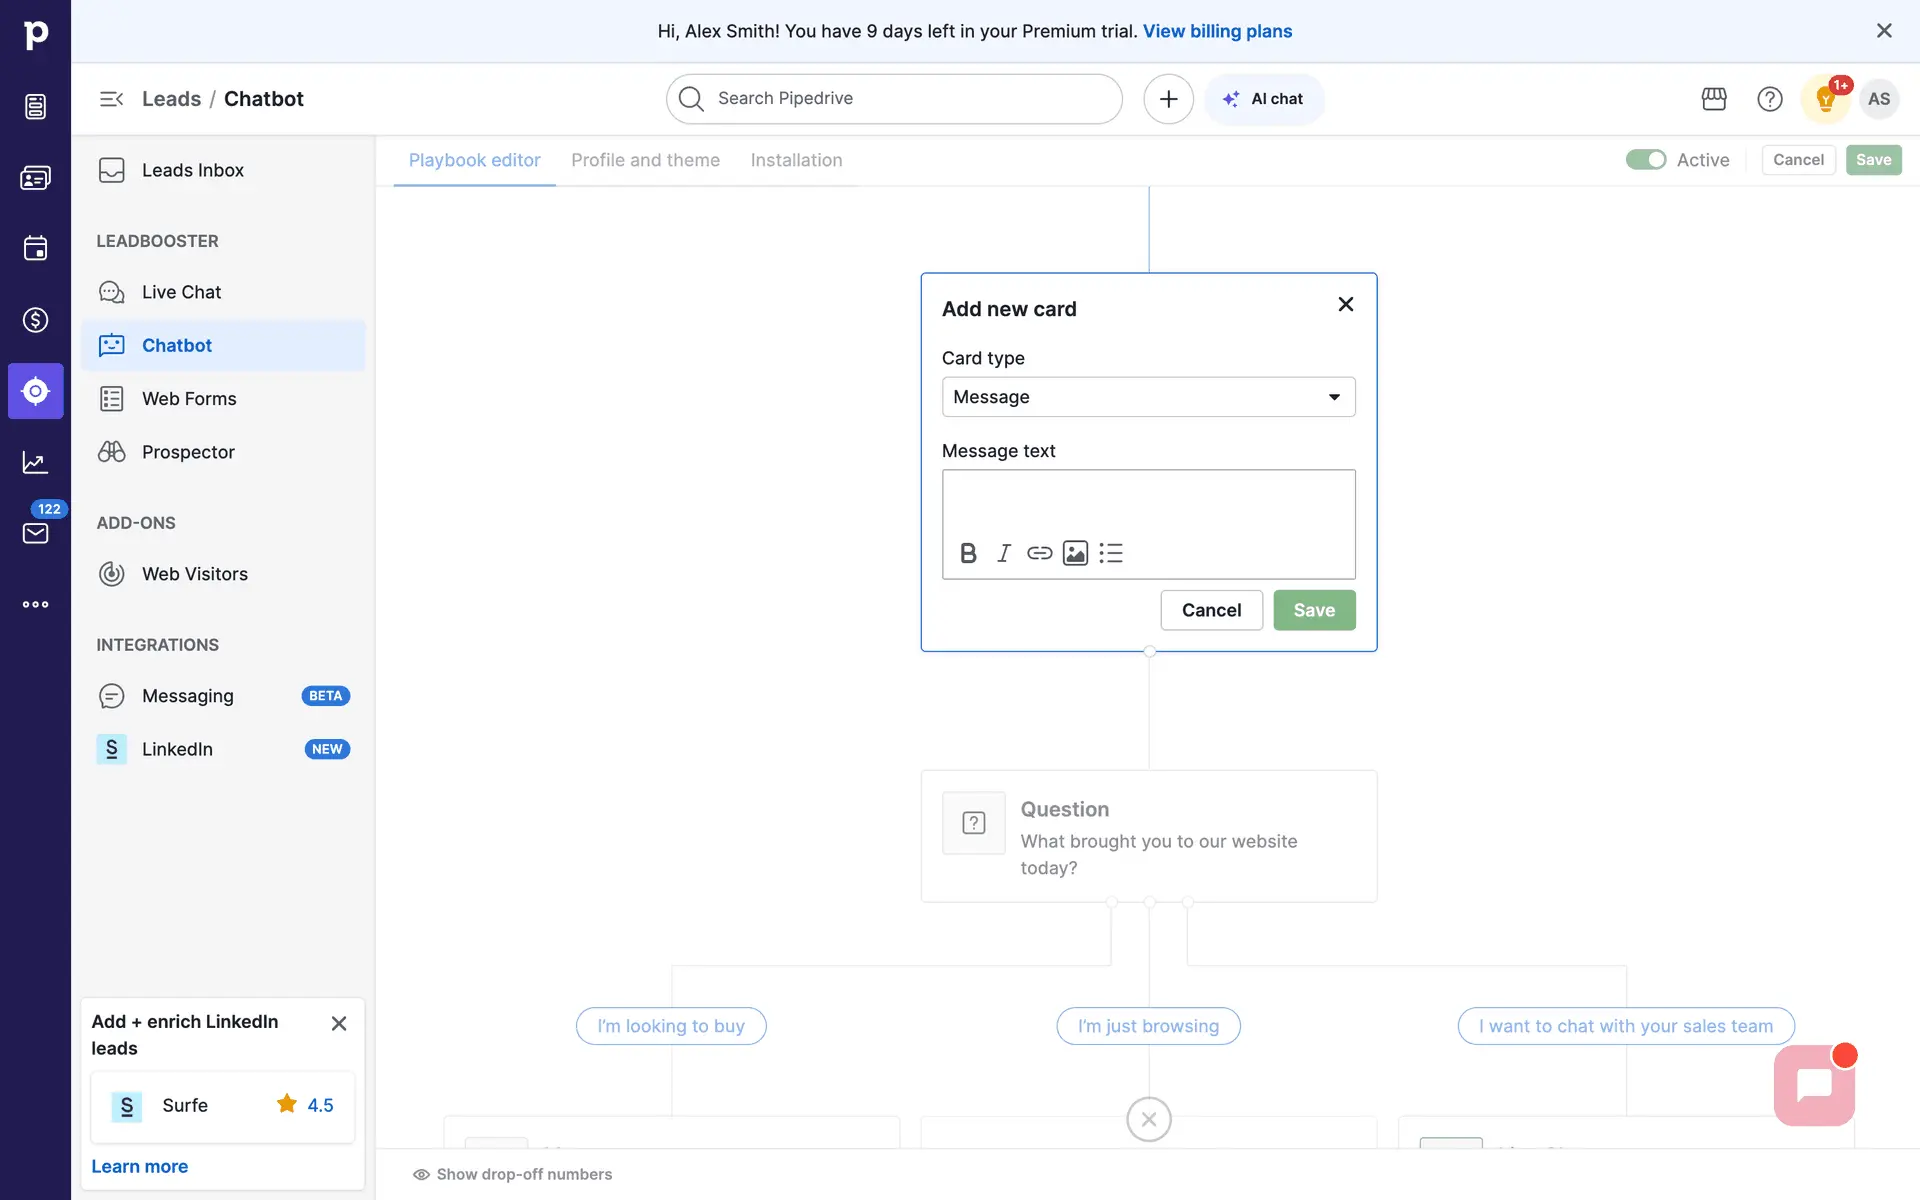Image resolution: width=1920 pixels, height=1200 pixels.
Task: Open the quick add plus menu
Action: [x=1168, y=99]
